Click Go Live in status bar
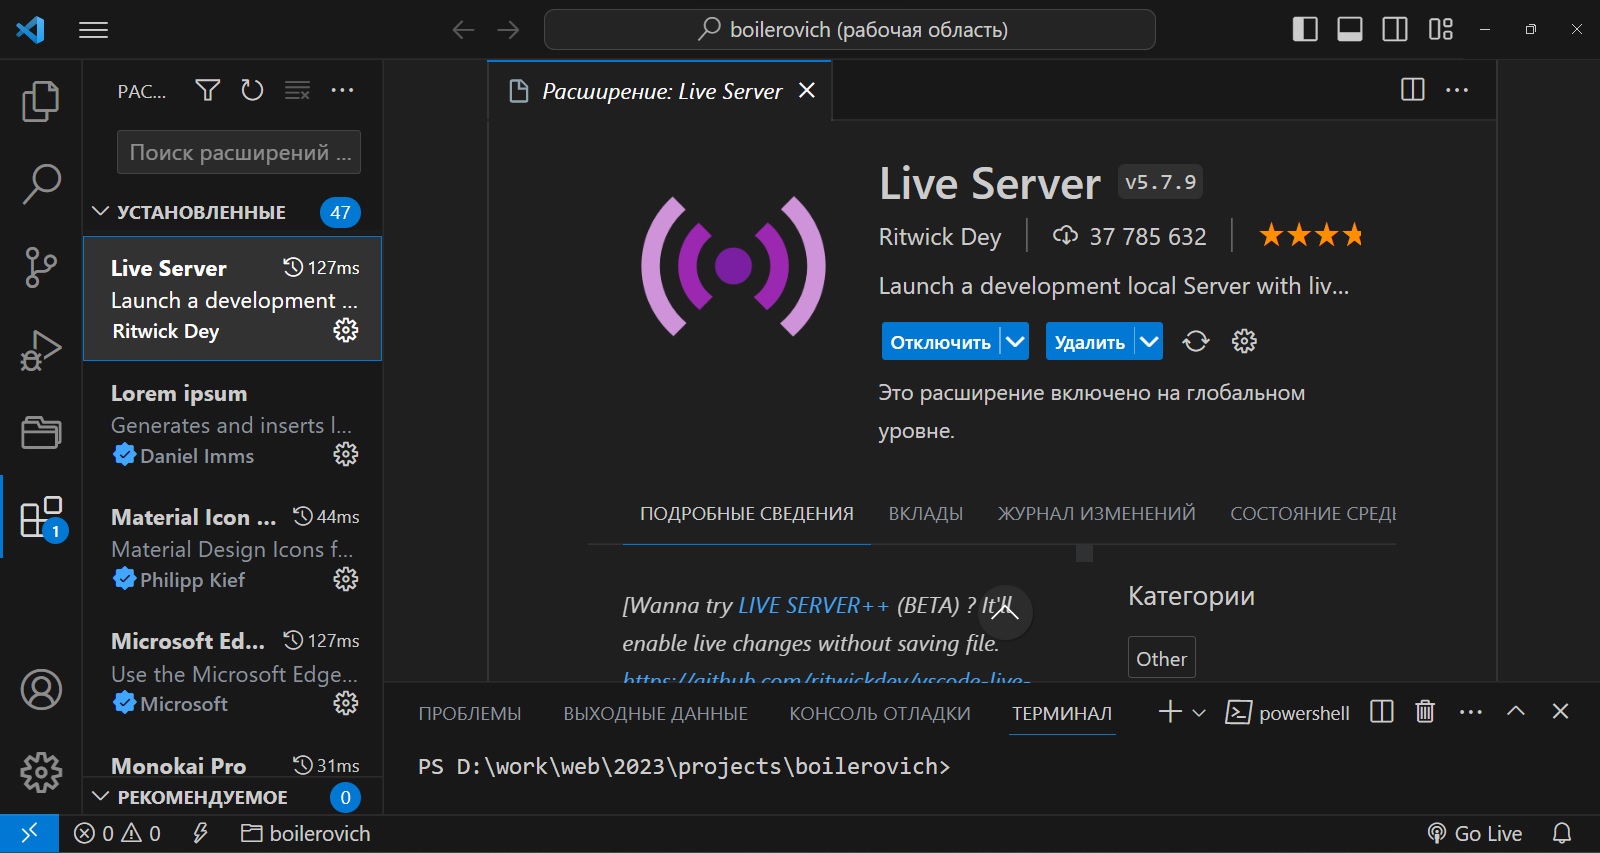The width and height of the screenshot is (1600, 853). tap(1474, 833)
